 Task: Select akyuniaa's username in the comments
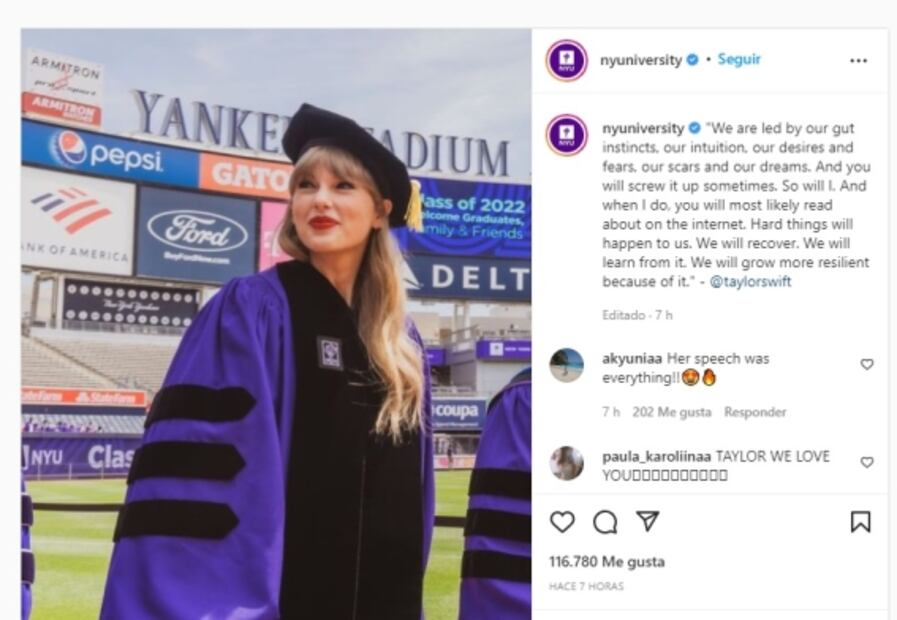point(633,357)
